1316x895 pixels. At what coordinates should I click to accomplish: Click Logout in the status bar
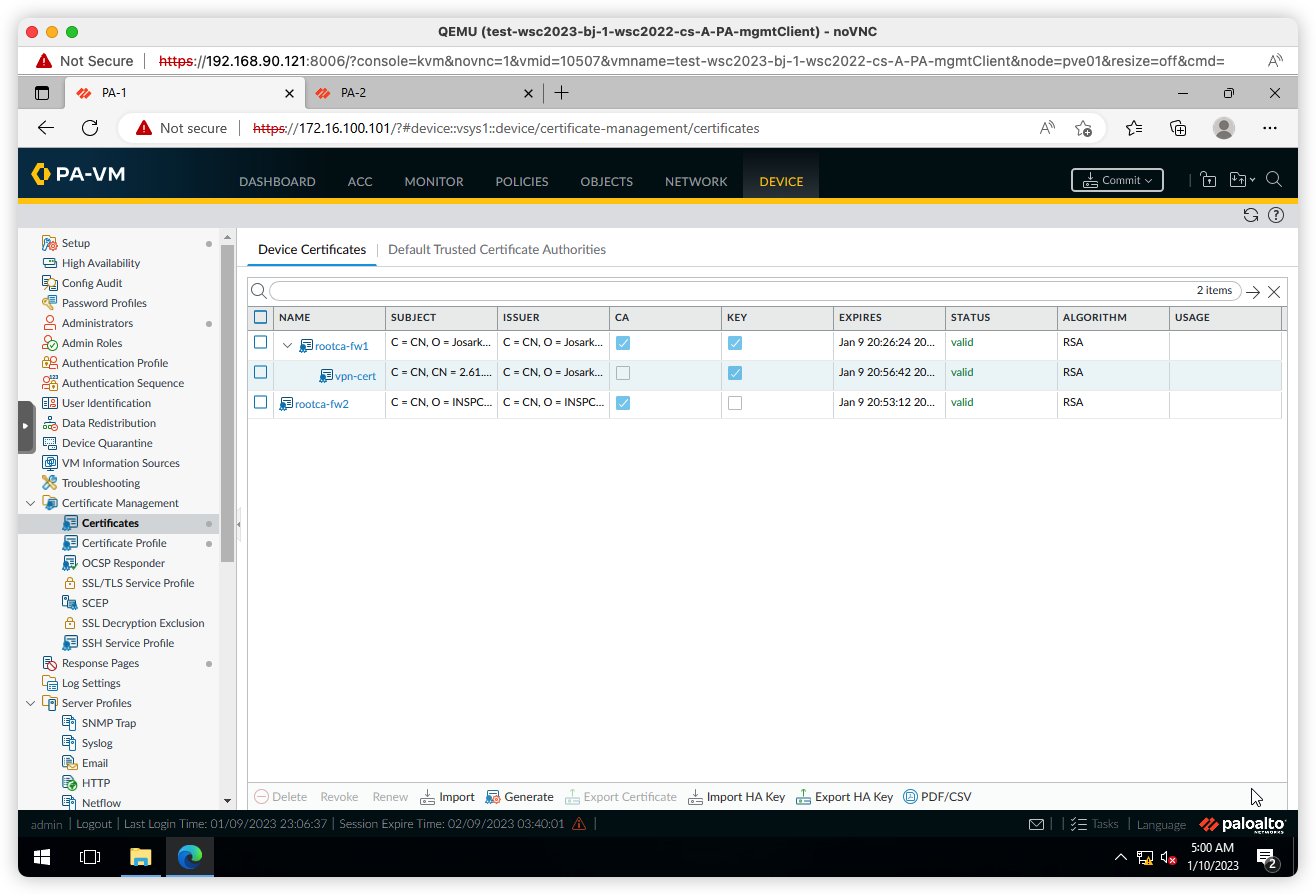(x=94, y=824)
